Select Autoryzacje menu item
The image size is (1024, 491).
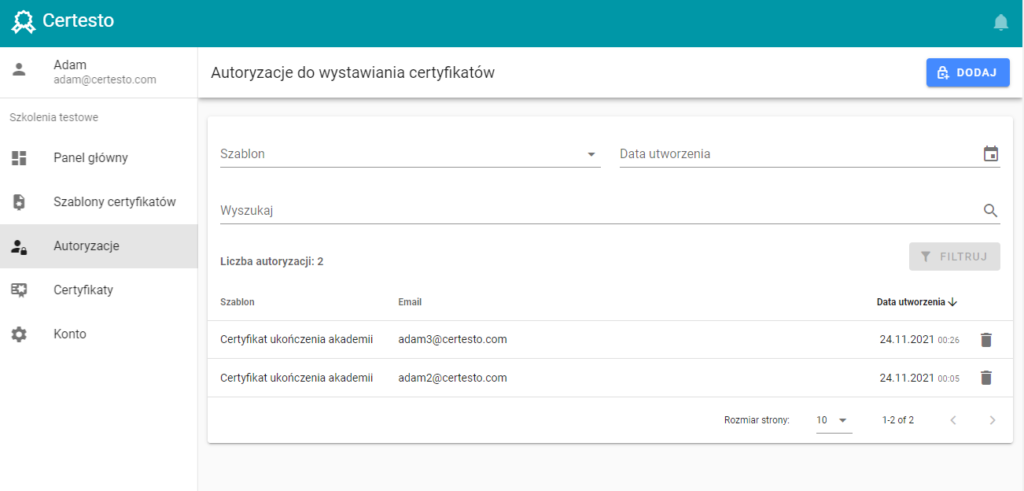99,246
